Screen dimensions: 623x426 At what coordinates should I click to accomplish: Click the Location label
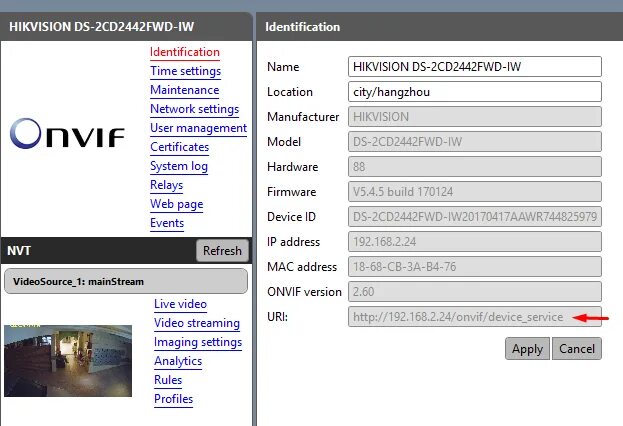click(x=290, y=92)
